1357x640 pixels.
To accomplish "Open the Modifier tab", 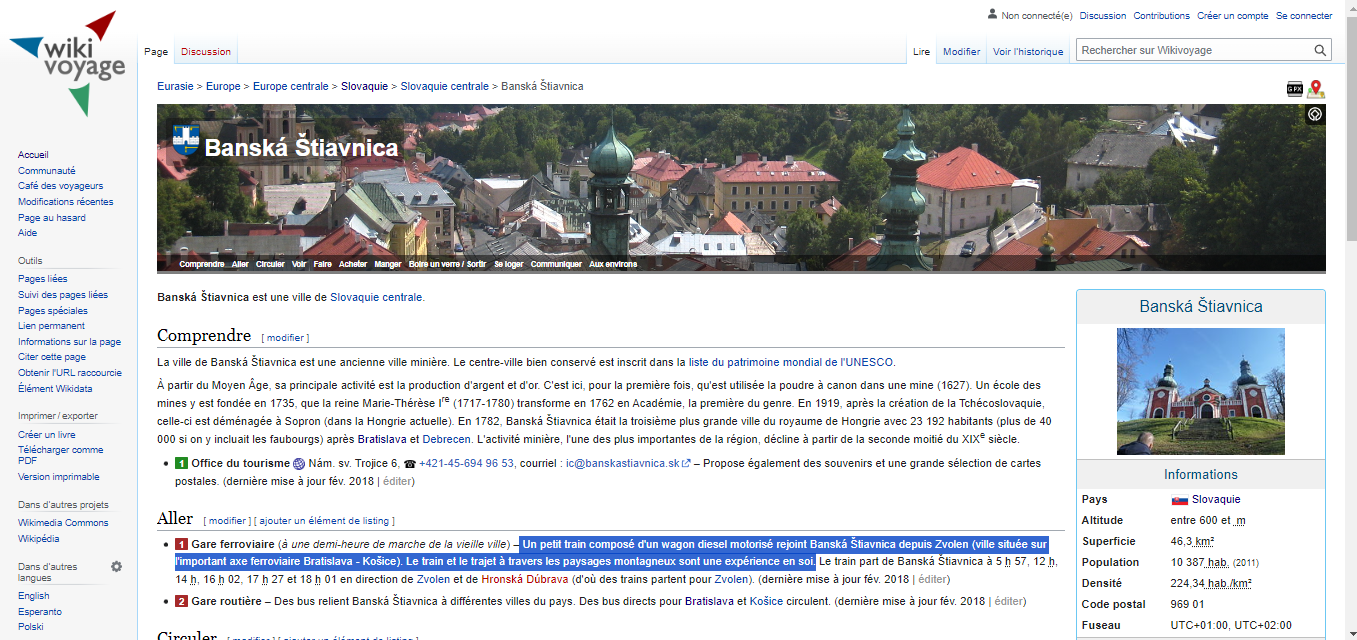I will point(961,52).
